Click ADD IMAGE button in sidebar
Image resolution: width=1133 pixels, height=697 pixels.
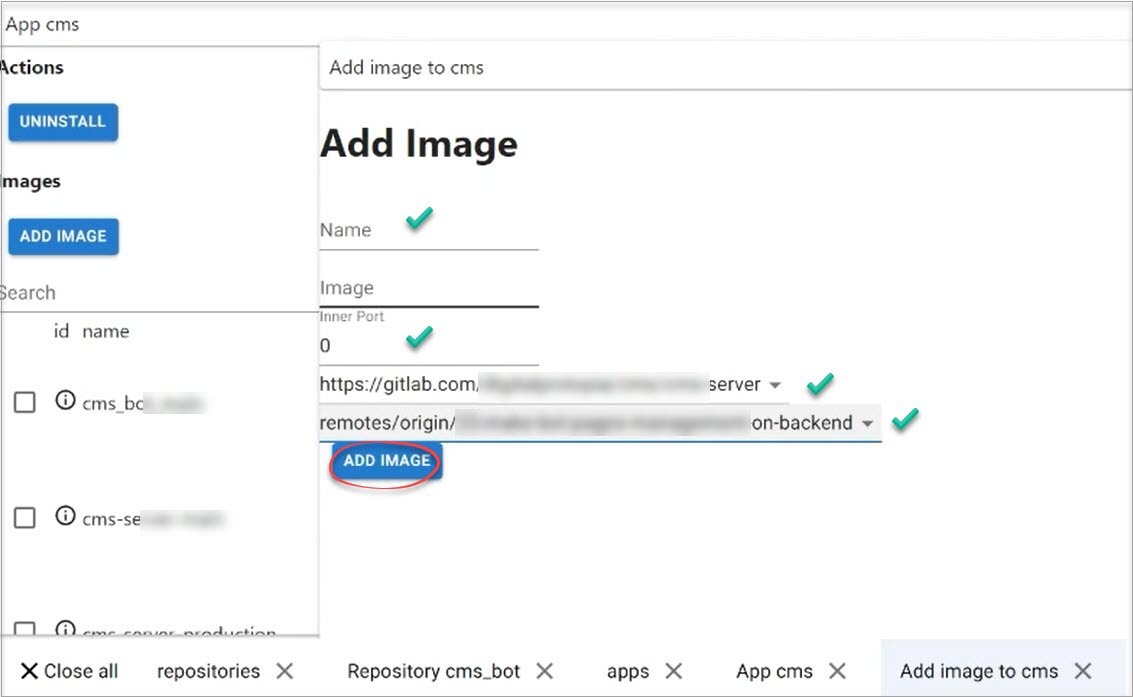(63, 237)
